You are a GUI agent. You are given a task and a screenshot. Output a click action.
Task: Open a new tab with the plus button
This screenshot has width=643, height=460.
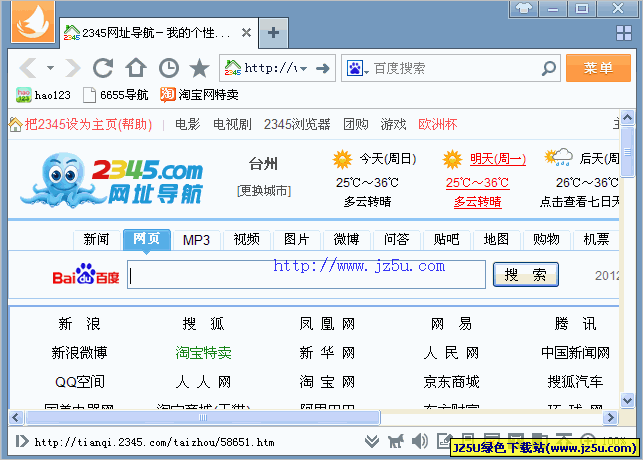coord(274,32)
